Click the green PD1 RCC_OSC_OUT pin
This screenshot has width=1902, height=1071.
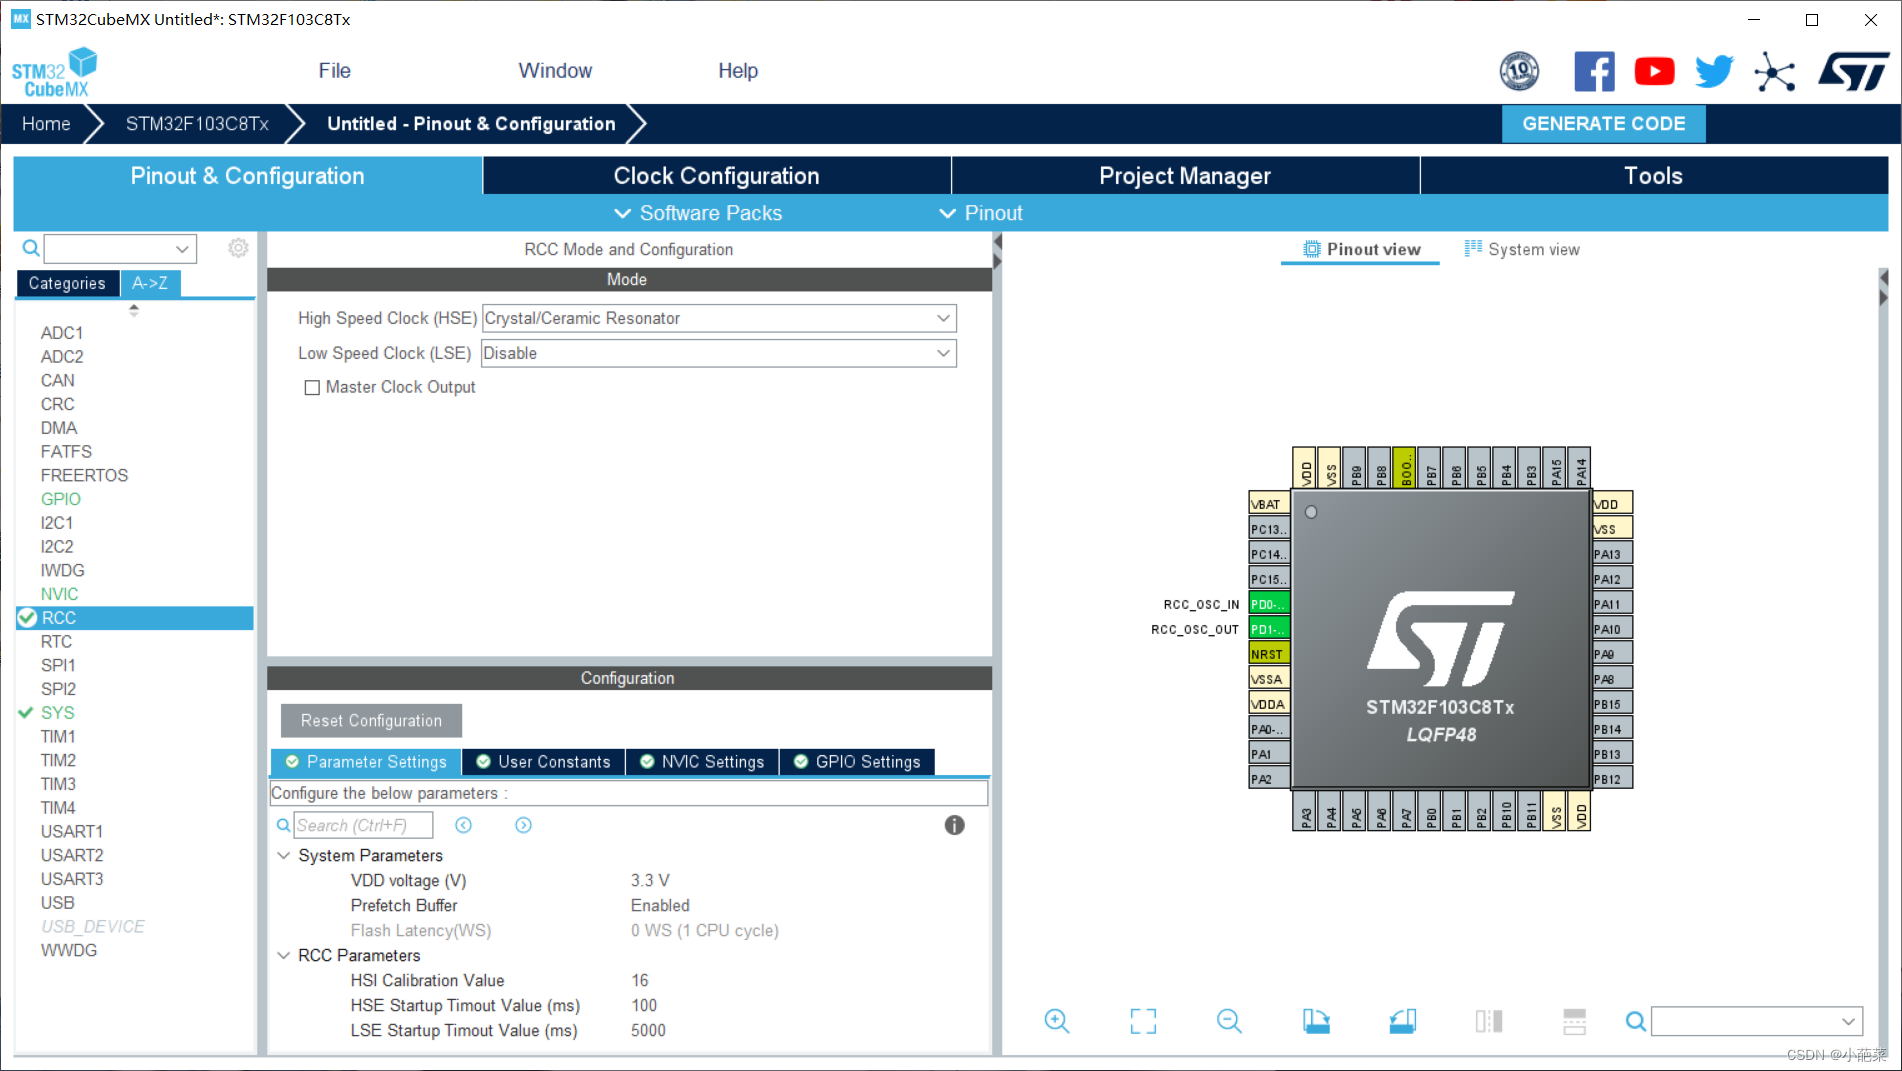click(x=1269, y=629)
